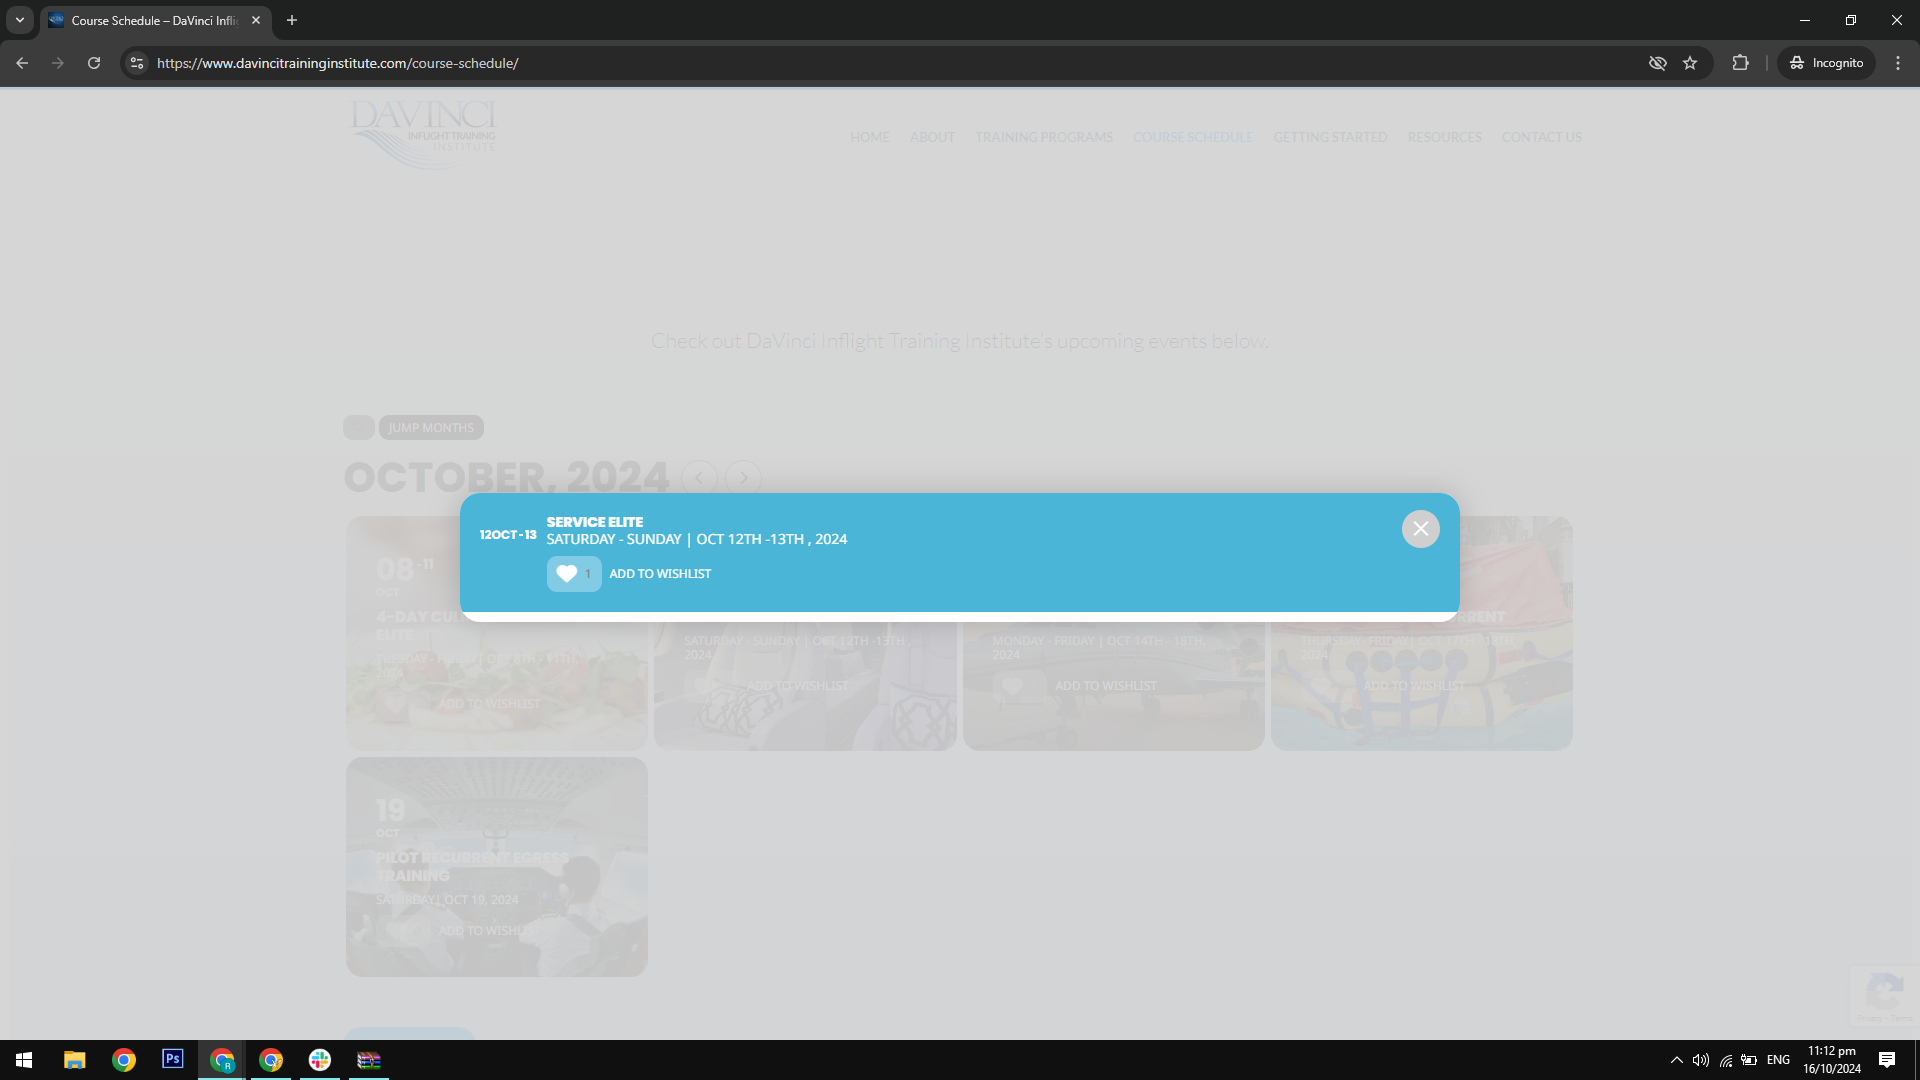Open the ABOUT nav menu item
The image size is (1920, 1080).
pyautogui.click(x=932, y=137)
